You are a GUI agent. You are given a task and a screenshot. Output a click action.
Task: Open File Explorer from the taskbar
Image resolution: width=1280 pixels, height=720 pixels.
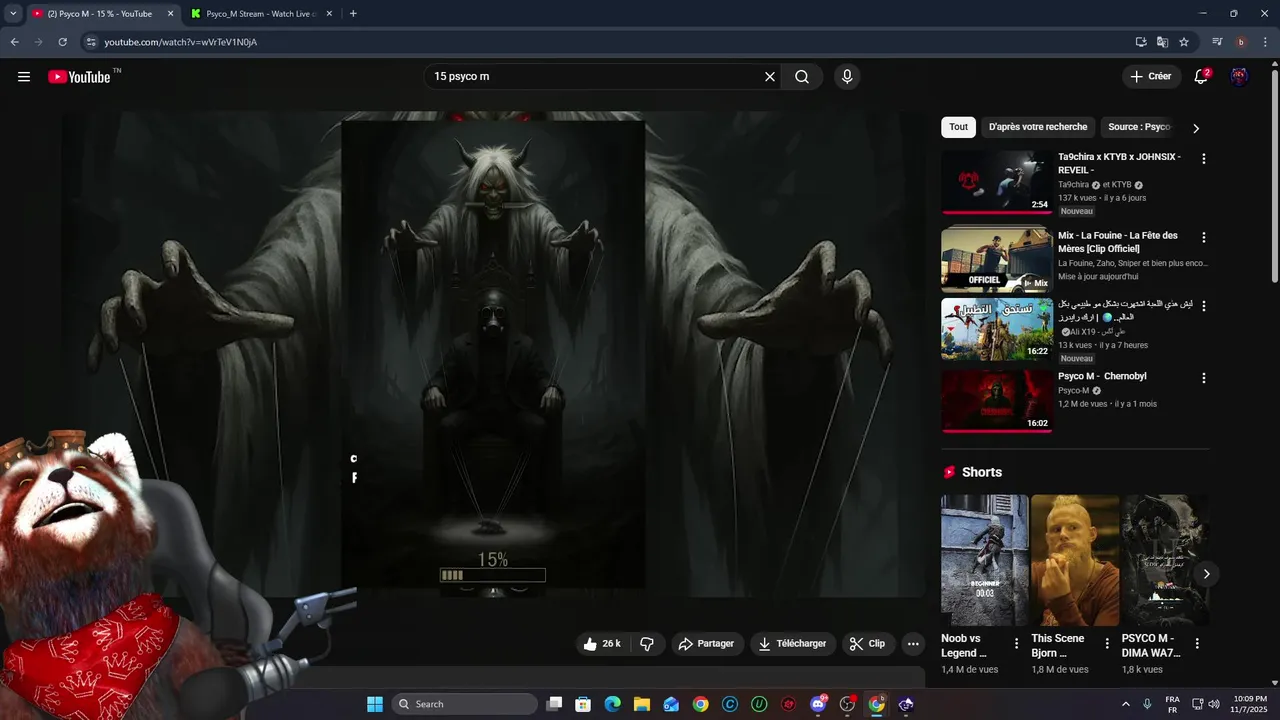641,704
